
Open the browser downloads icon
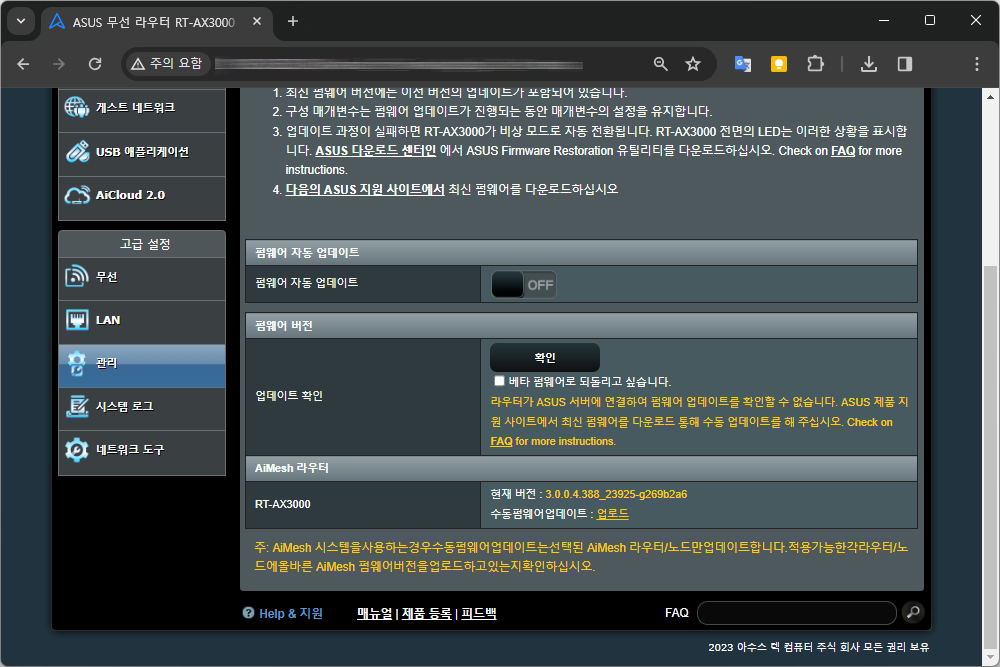869,64
